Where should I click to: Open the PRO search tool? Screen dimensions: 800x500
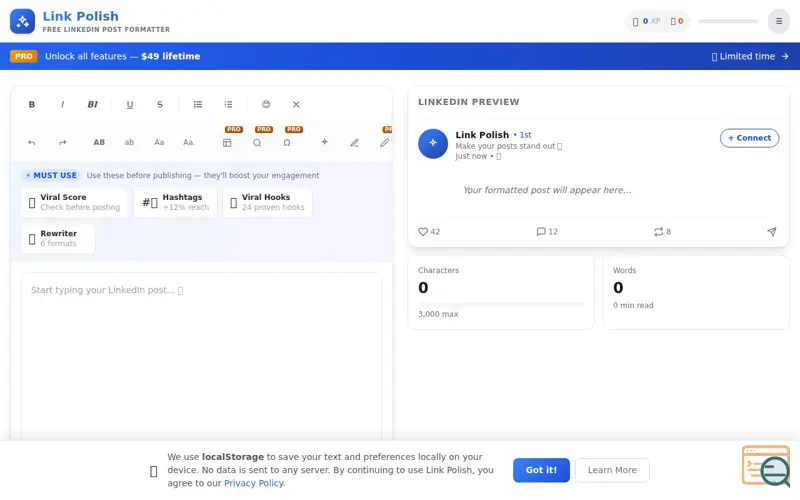[257, 142]
